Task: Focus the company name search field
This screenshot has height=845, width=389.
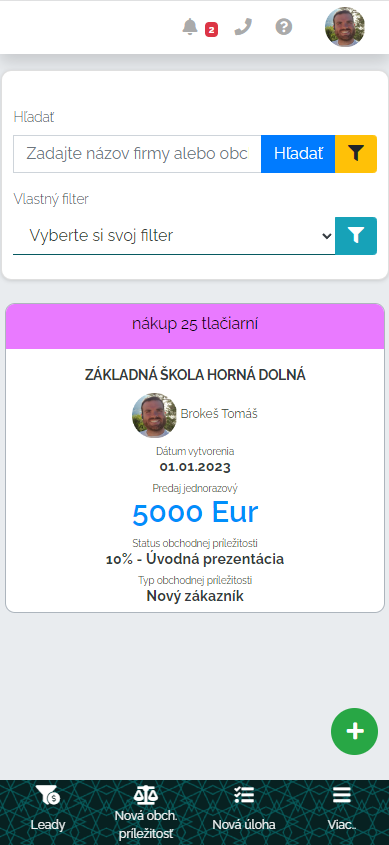Action: click(x=137, y=154)
